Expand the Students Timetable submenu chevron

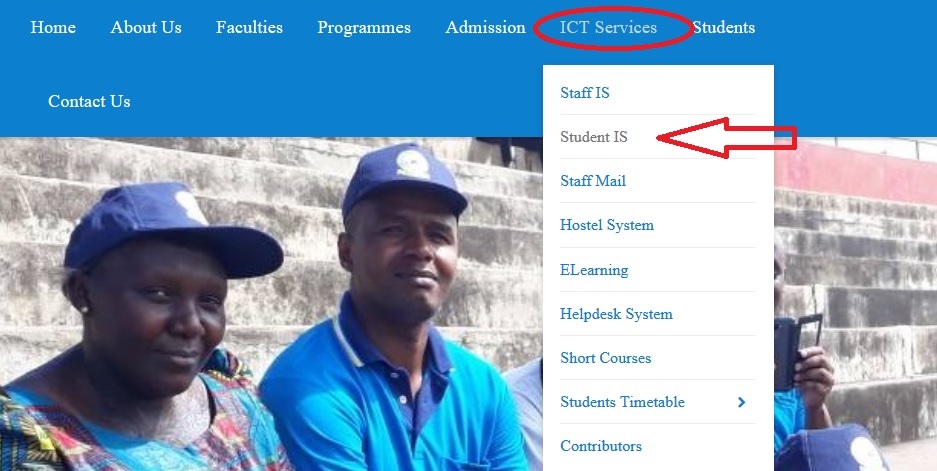click(x=742, y=402)
